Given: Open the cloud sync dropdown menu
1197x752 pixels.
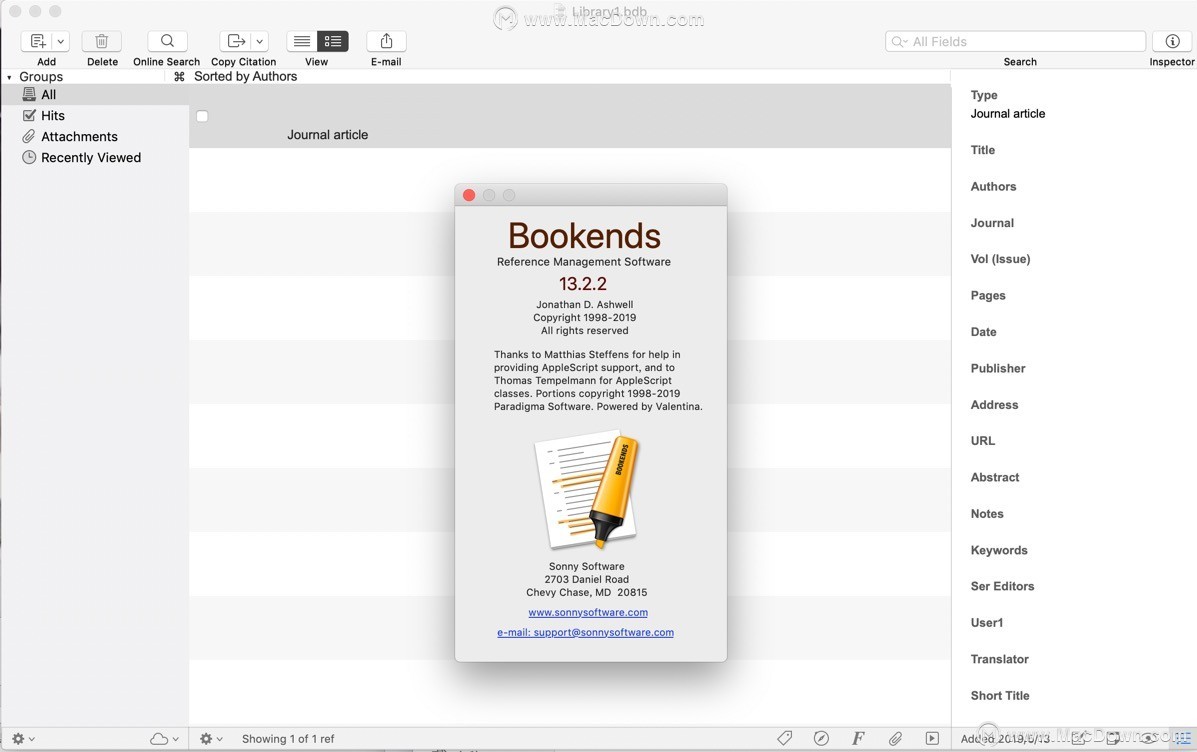Looking at the screenshot, I should click(x=164, y=738).
